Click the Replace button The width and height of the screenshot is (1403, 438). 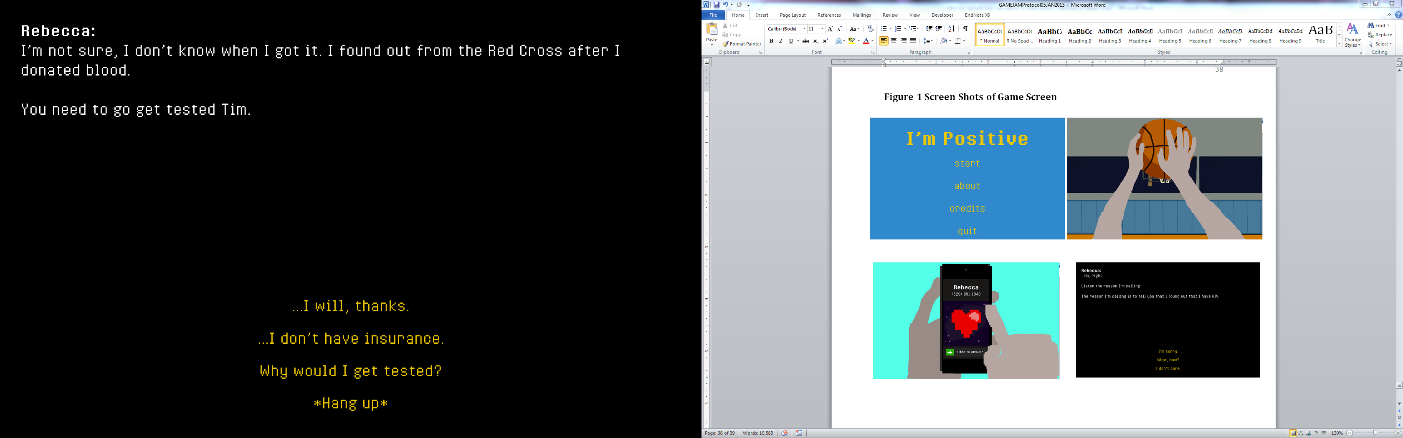pyautogui.click(x=1382, y=35)
